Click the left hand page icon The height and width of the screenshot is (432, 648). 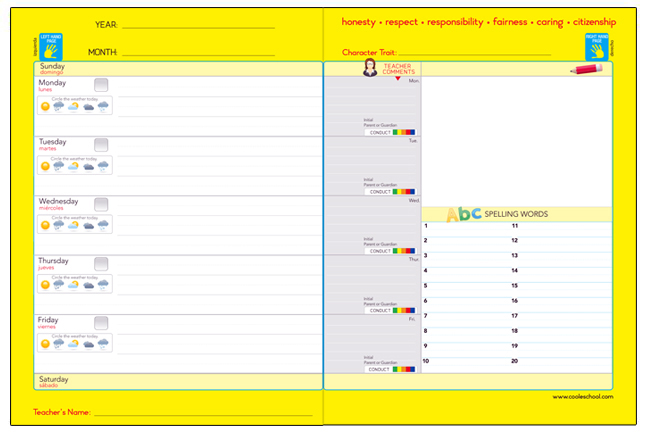(x=50, y=45)
